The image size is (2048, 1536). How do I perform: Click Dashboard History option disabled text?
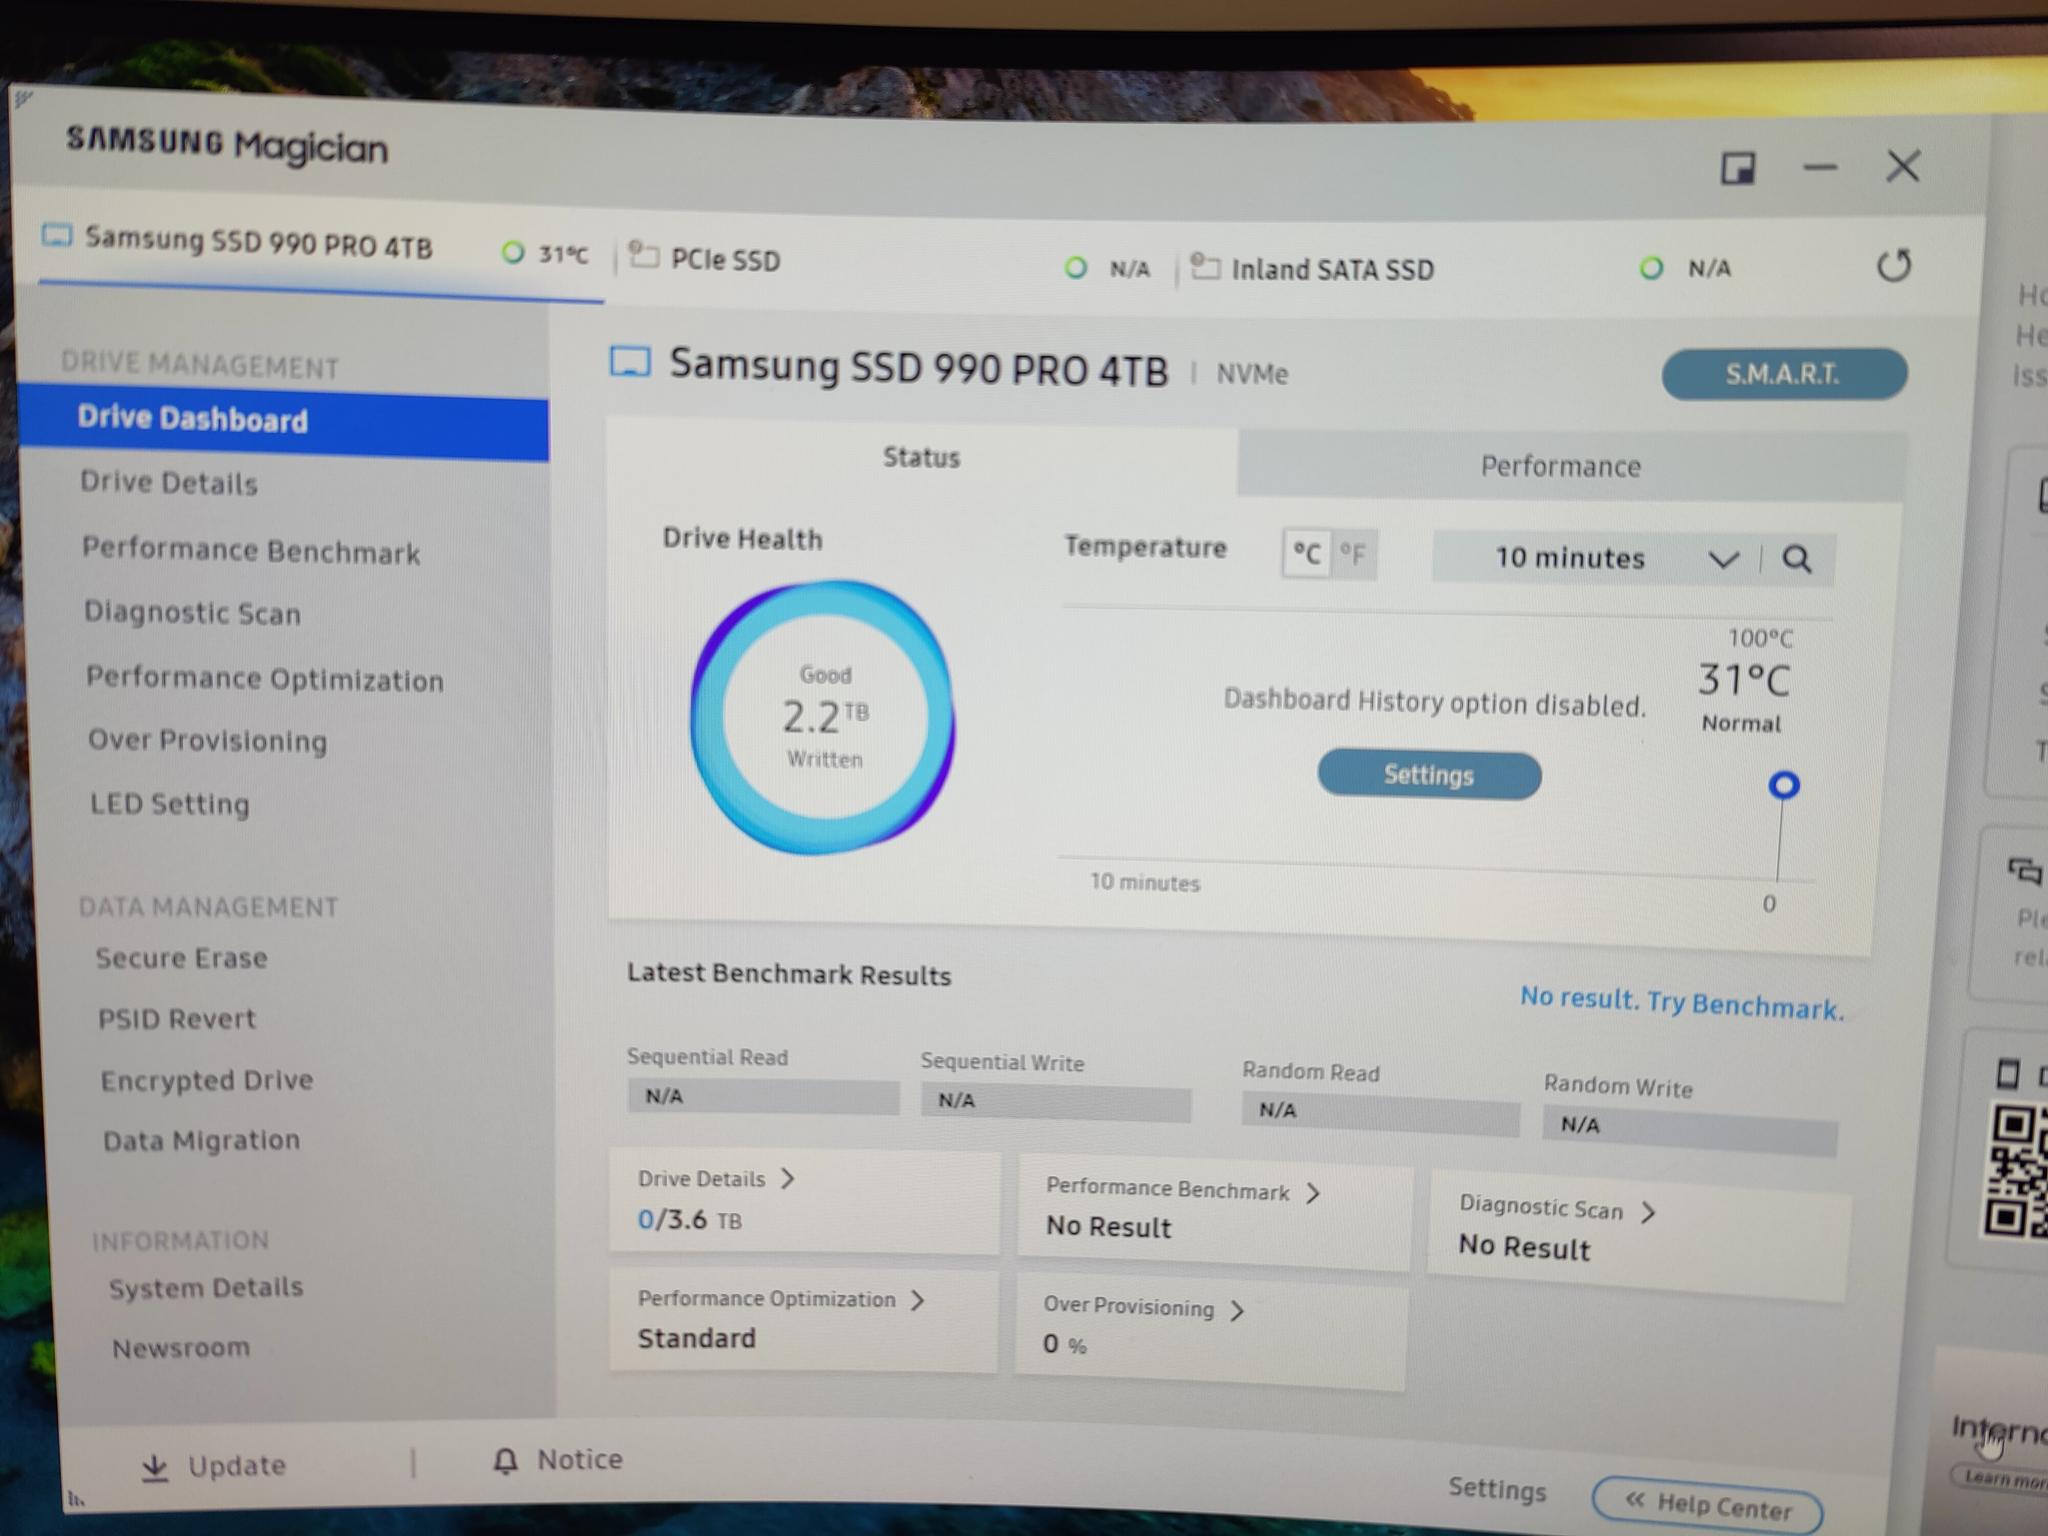point(1435,702)
